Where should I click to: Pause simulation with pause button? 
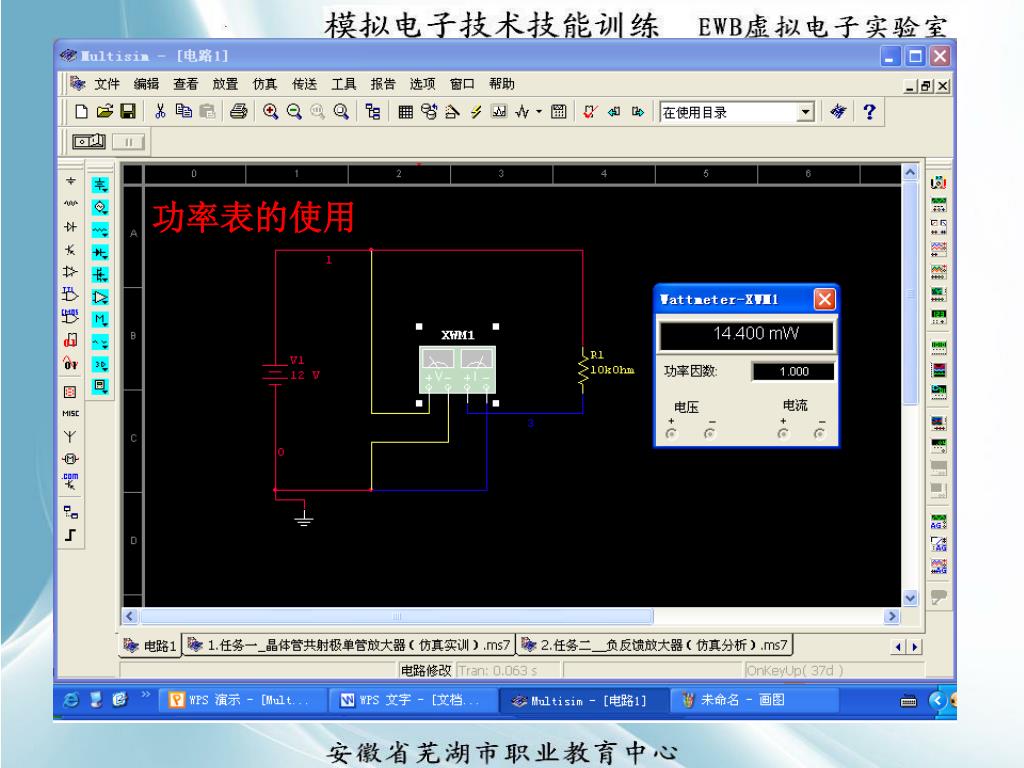pyautogui.click(x=129, y=142)
